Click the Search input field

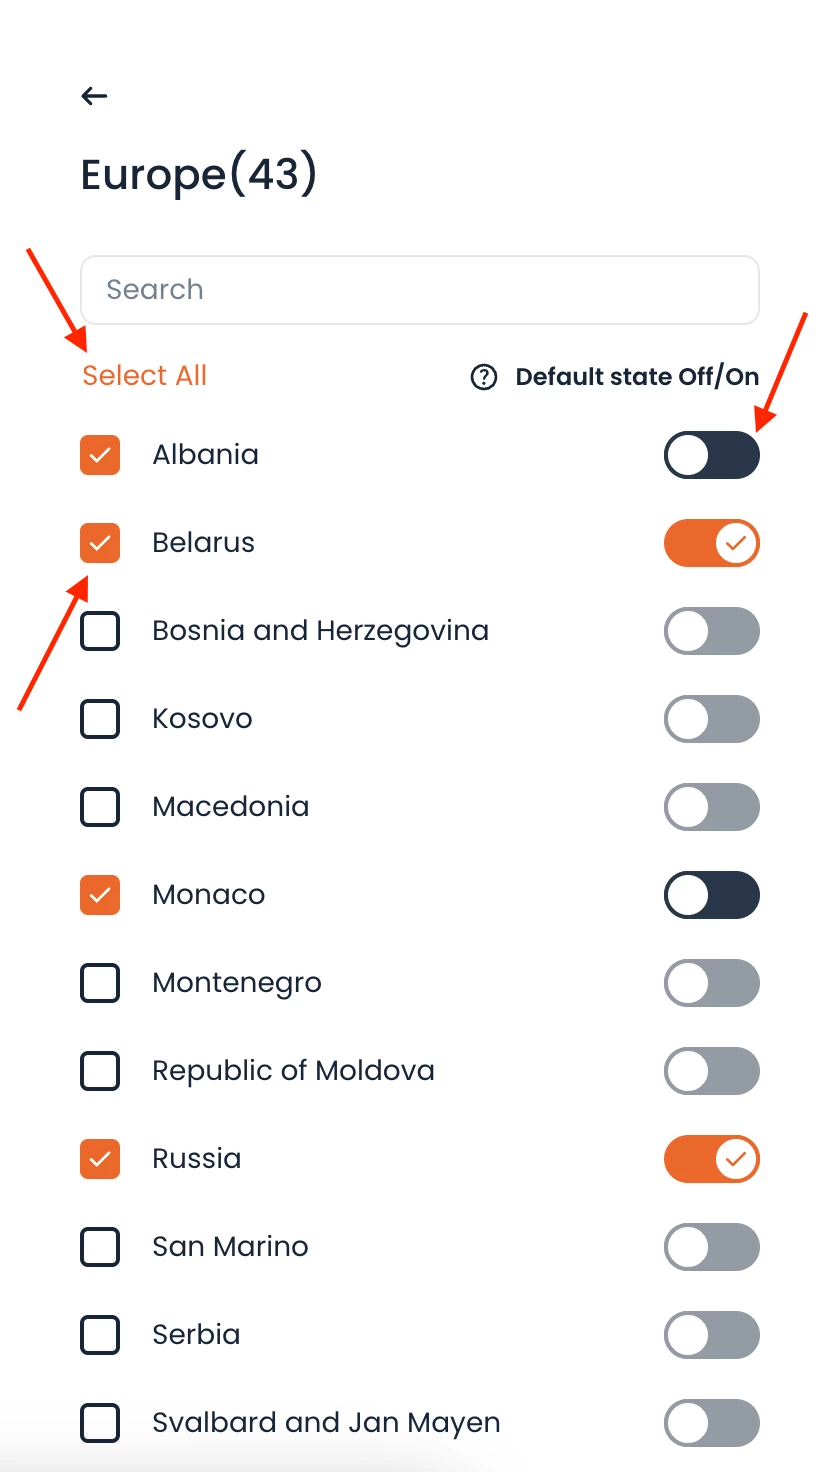[x=420, y=290]
